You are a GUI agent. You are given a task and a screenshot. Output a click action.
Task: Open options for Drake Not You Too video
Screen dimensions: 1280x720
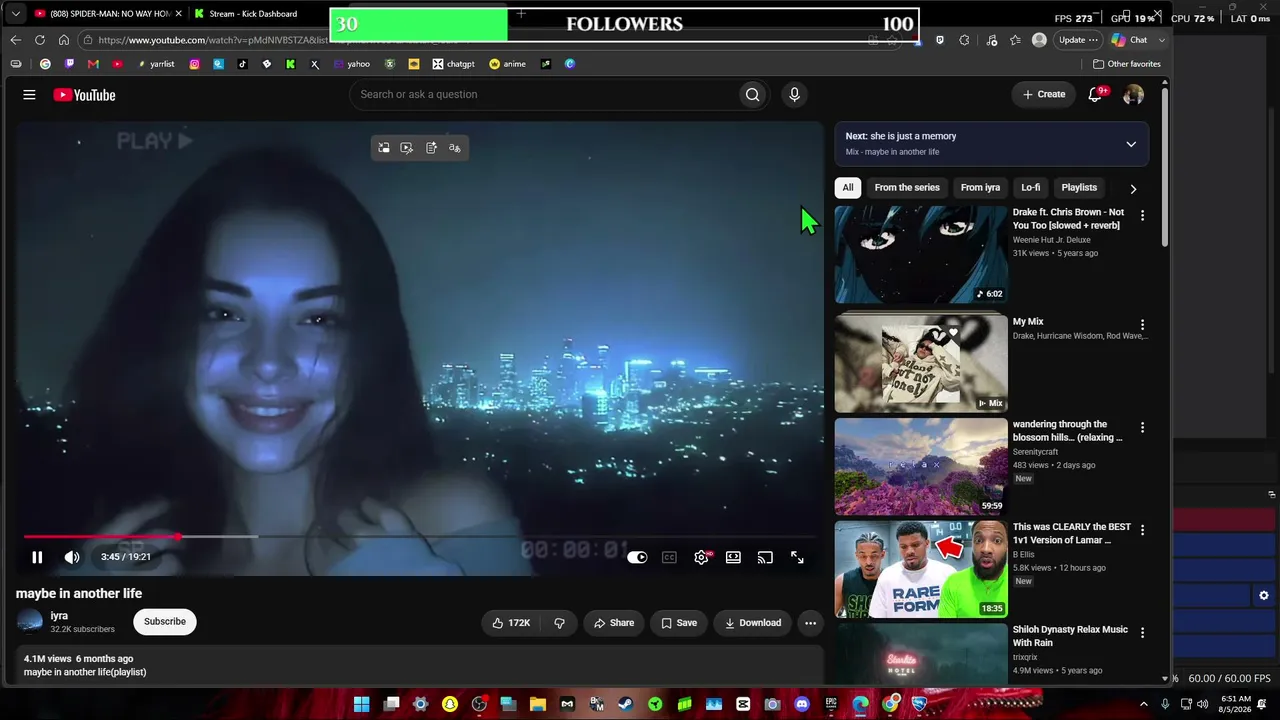click(x=1142, y=215)
